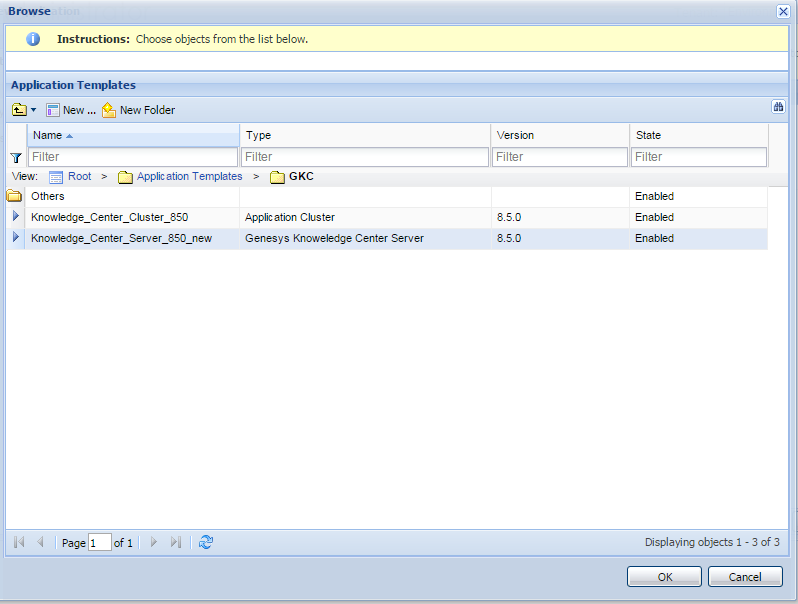This screenshot has width=798, height=604.
Task: Click the Name filter input field
Action: click(133, 157)
